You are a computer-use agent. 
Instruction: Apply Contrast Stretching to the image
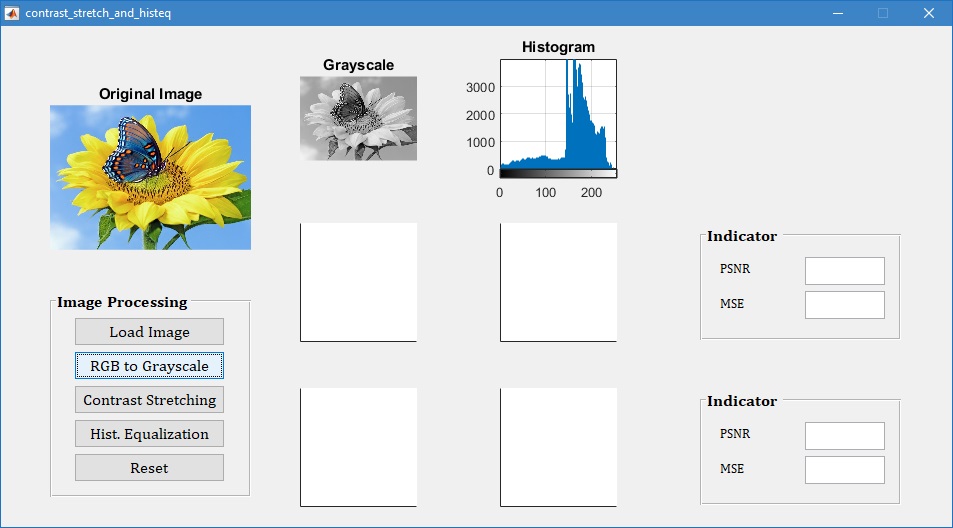[x=149, y=400]
